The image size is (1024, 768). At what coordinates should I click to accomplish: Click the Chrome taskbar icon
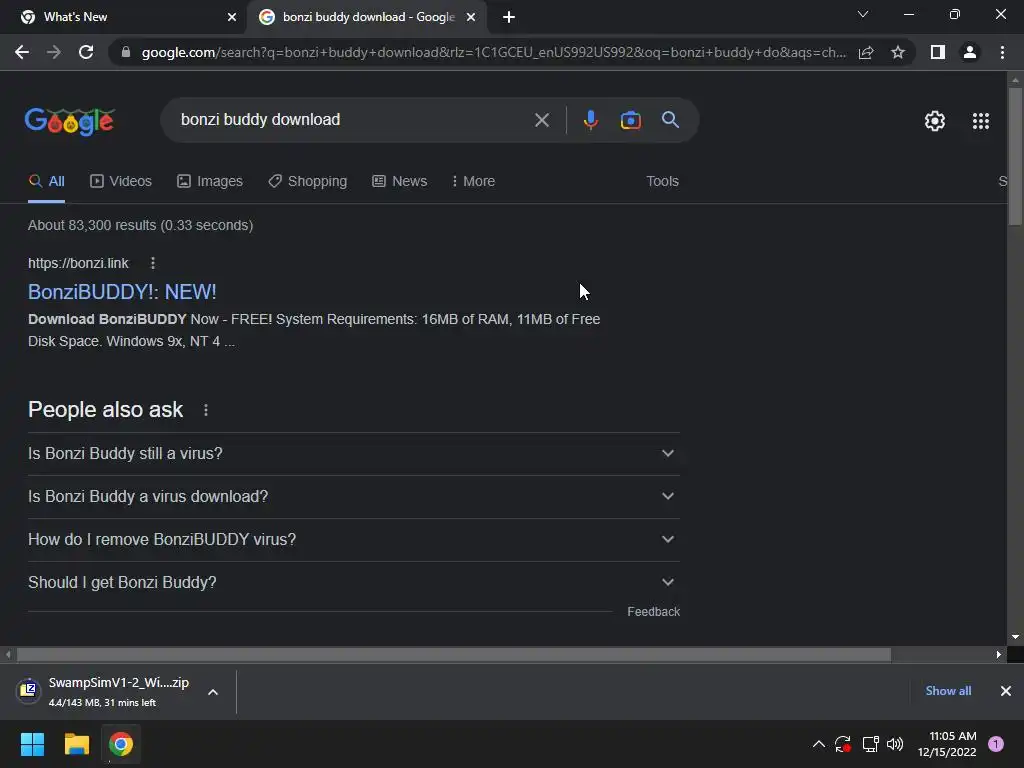(121, 744)
